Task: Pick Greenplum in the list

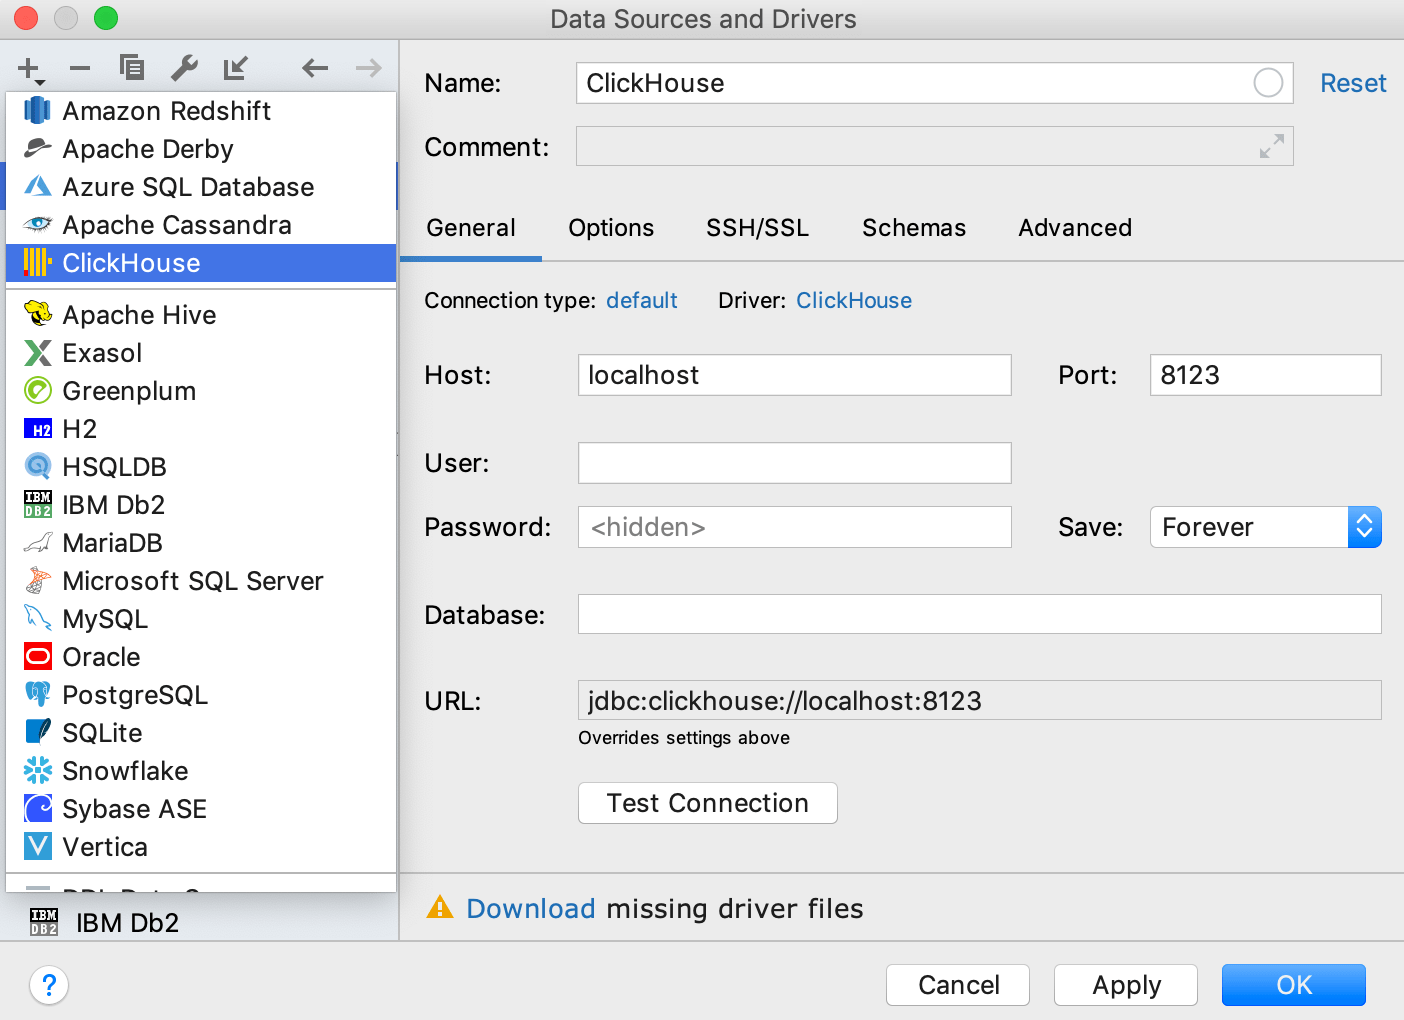Action: pyautogui.click(x=201, y=391)
